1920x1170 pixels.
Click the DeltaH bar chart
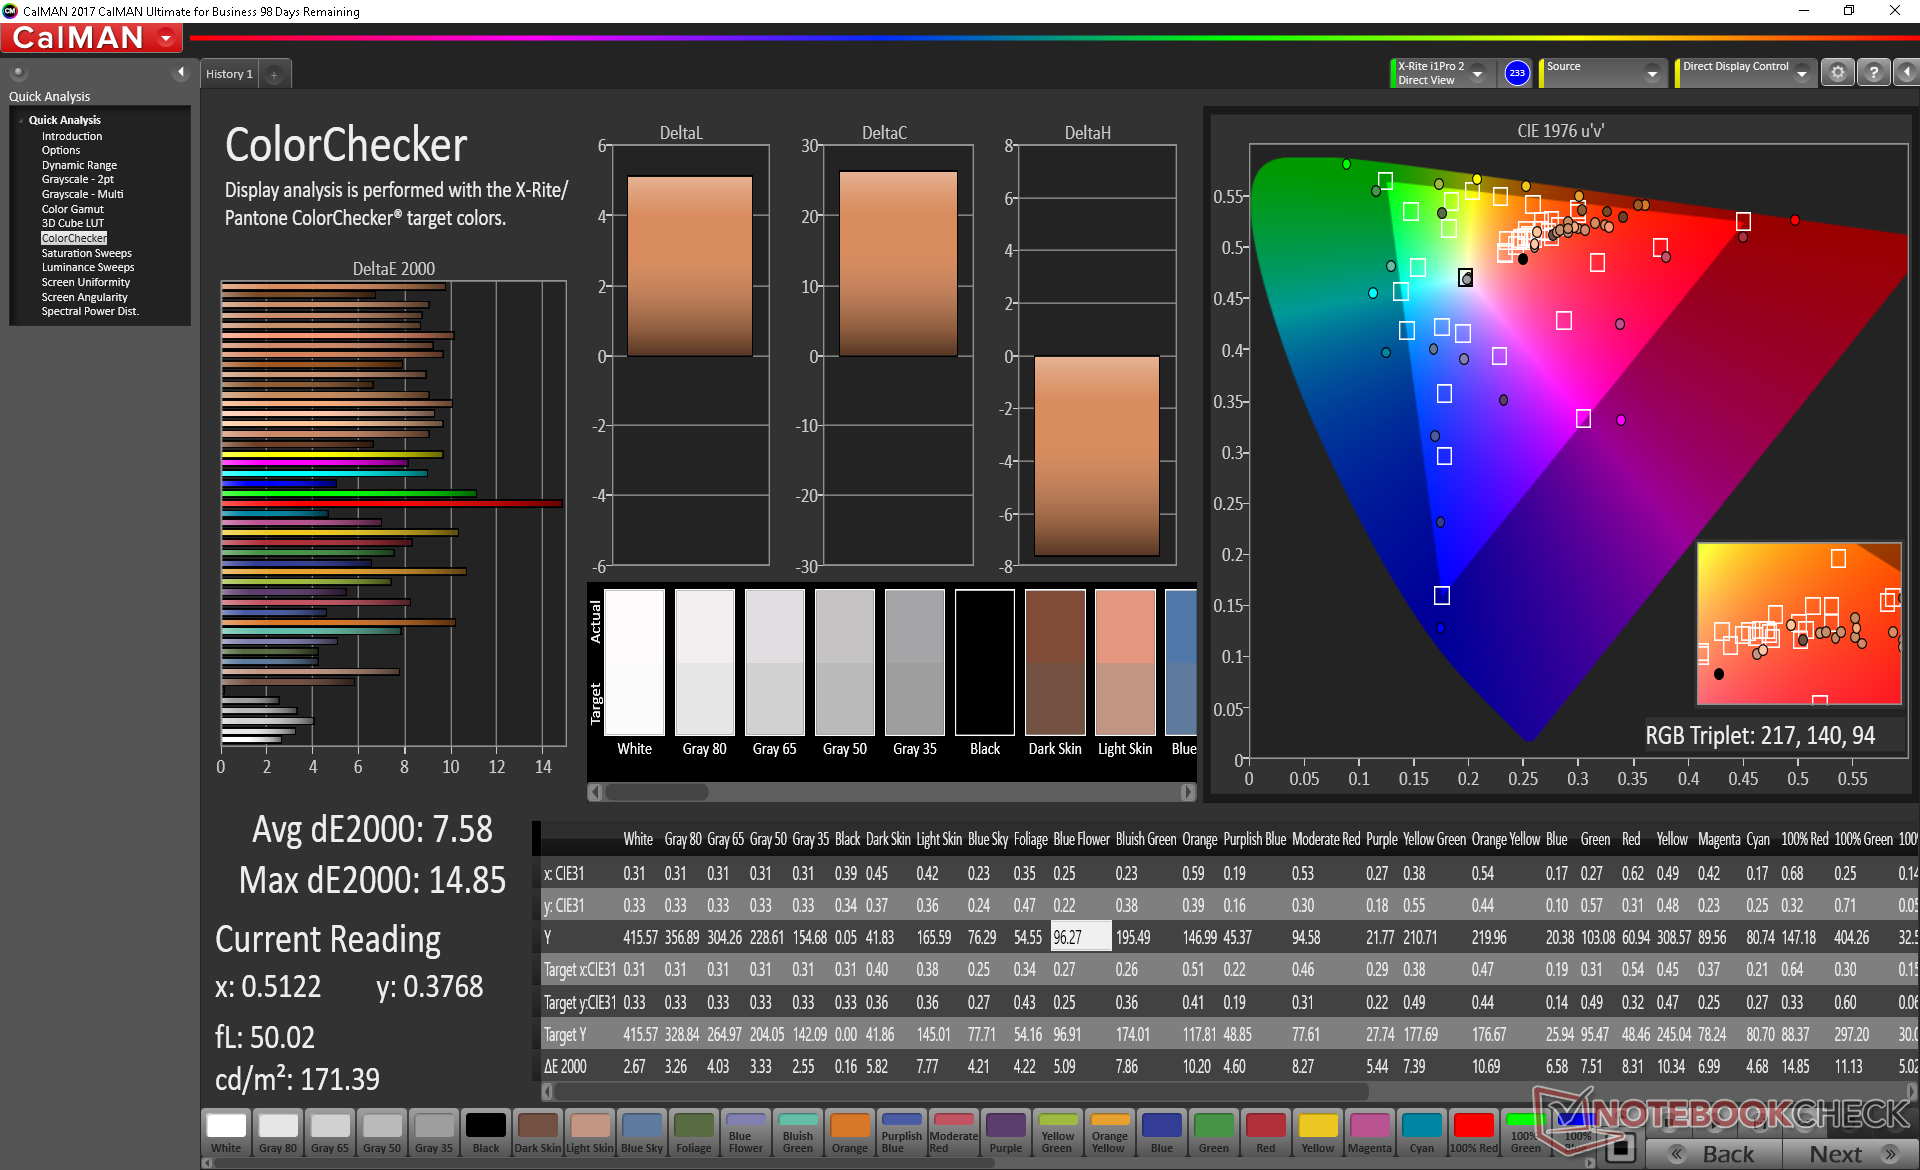1096,356
